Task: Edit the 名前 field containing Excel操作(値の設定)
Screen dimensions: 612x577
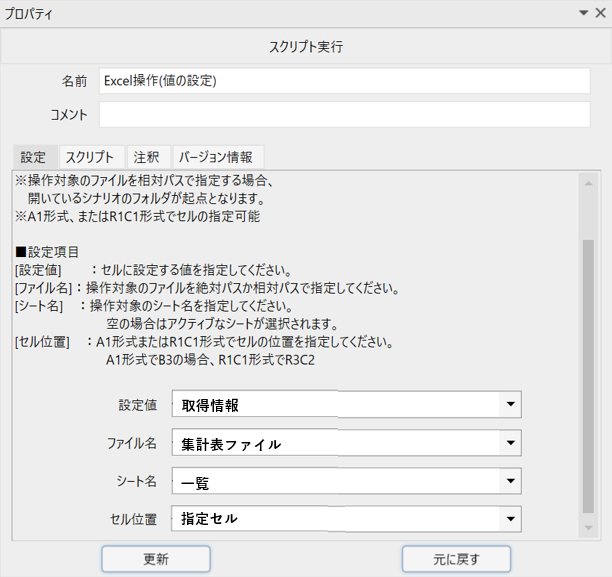Action: click(x=344, y=81)
